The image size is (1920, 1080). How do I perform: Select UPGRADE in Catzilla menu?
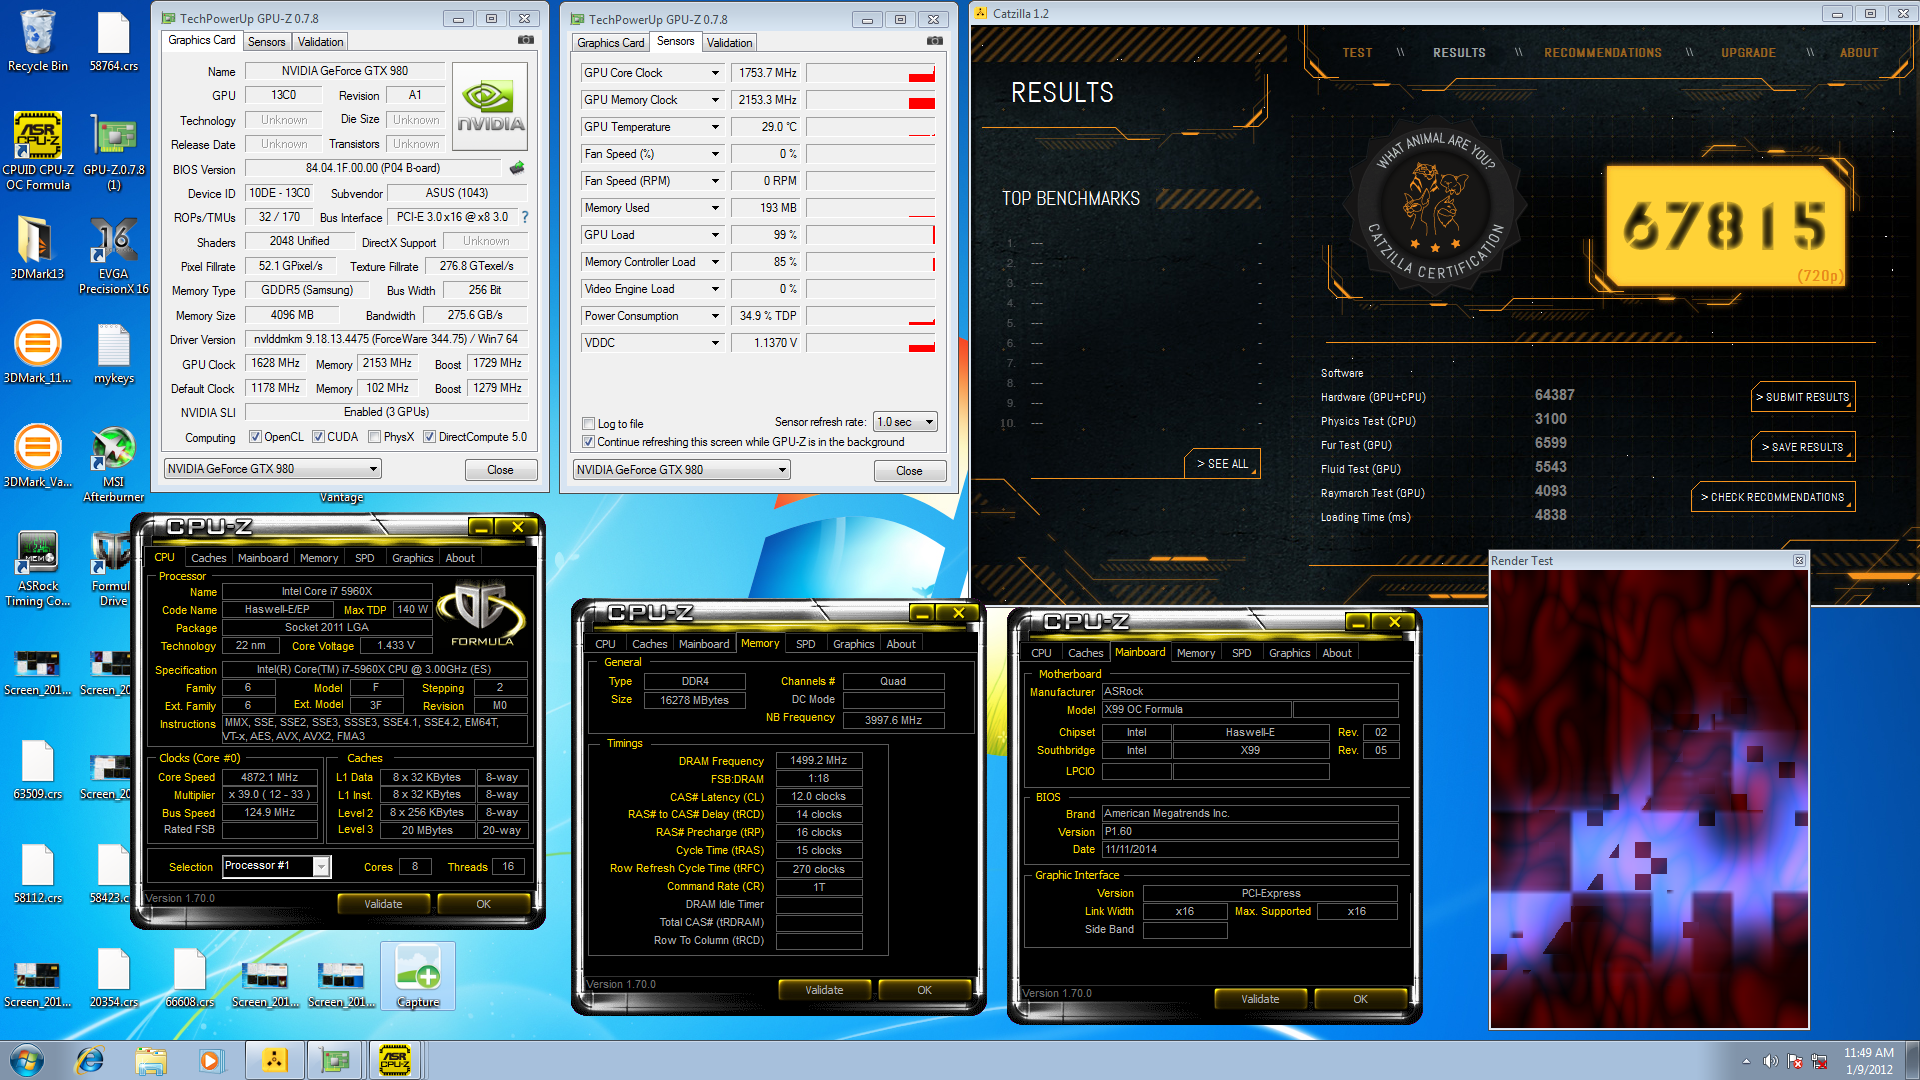tap(1748, 53)
